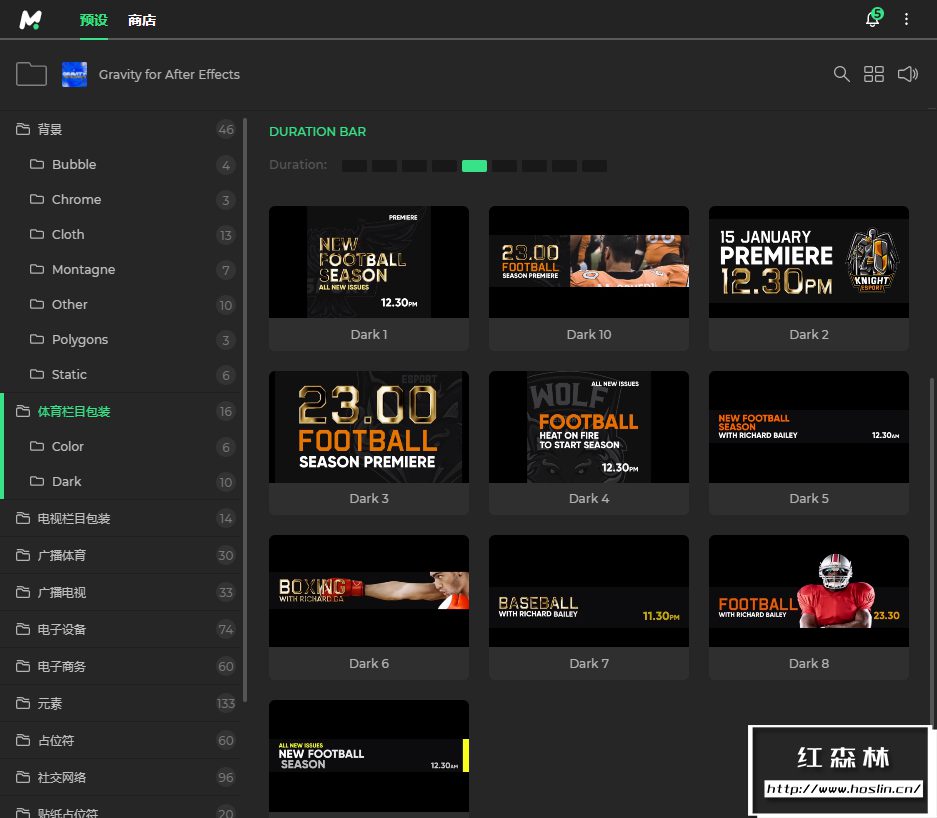The height and width of the screenshot is (818, 937).
Task: Switch to grid view layout icon
Action: 874,74
